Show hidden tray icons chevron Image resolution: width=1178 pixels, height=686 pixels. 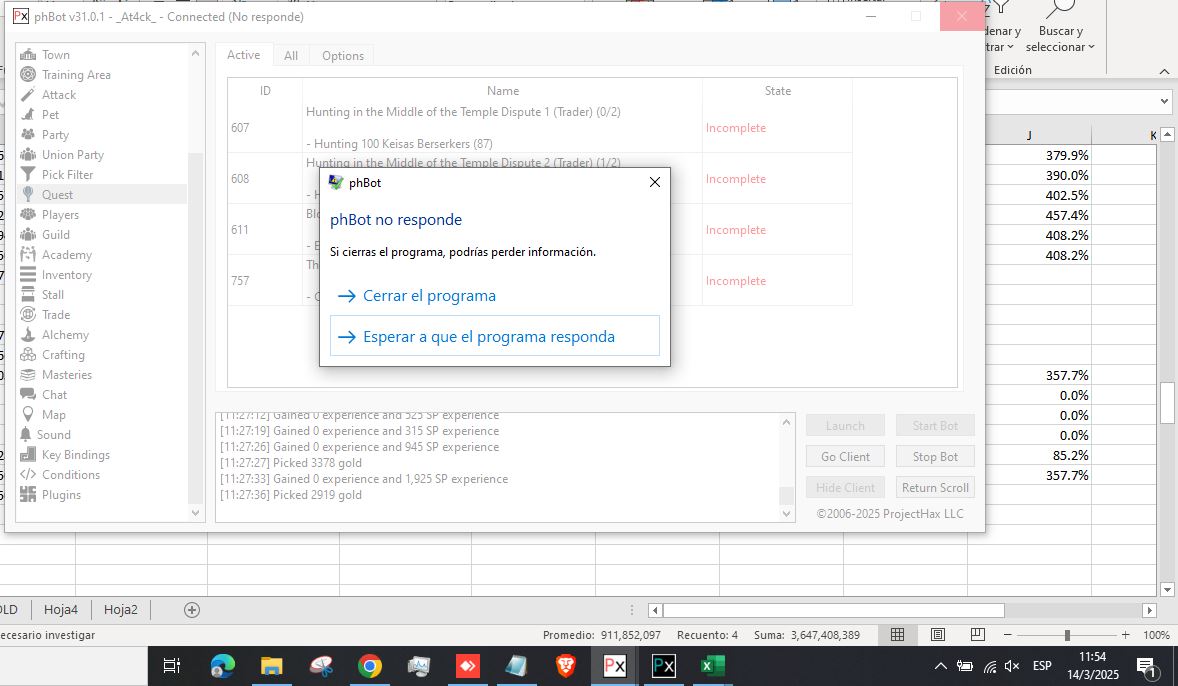[x=940, y=666]
